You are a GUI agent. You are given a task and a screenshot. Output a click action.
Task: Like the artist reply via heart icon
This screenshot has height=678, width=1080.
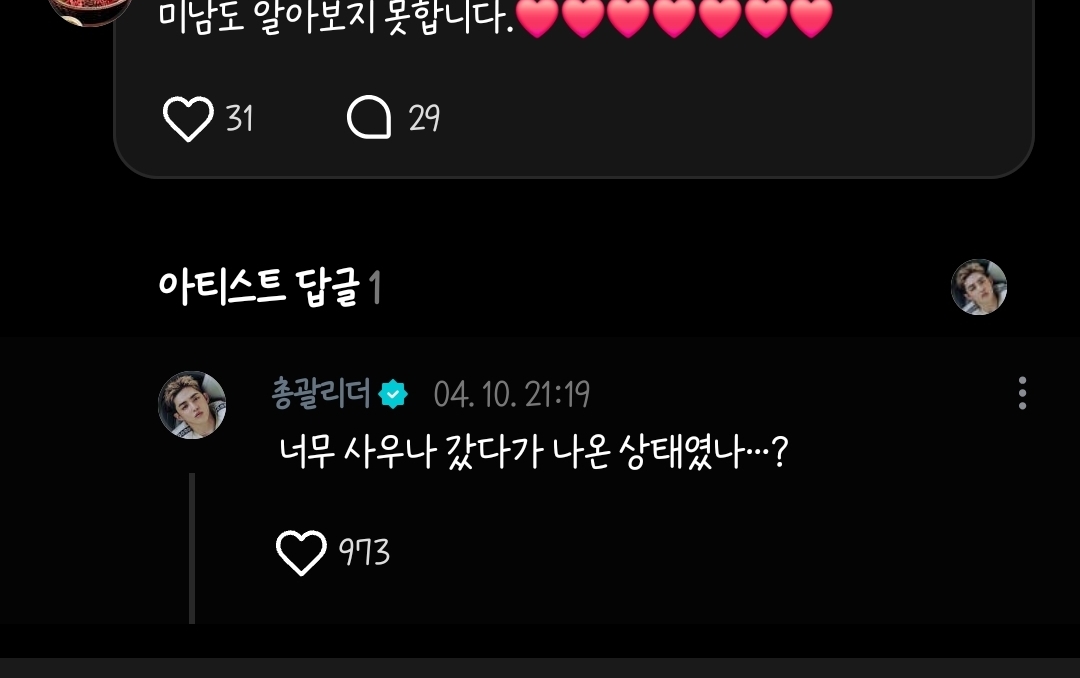[301, 553]
